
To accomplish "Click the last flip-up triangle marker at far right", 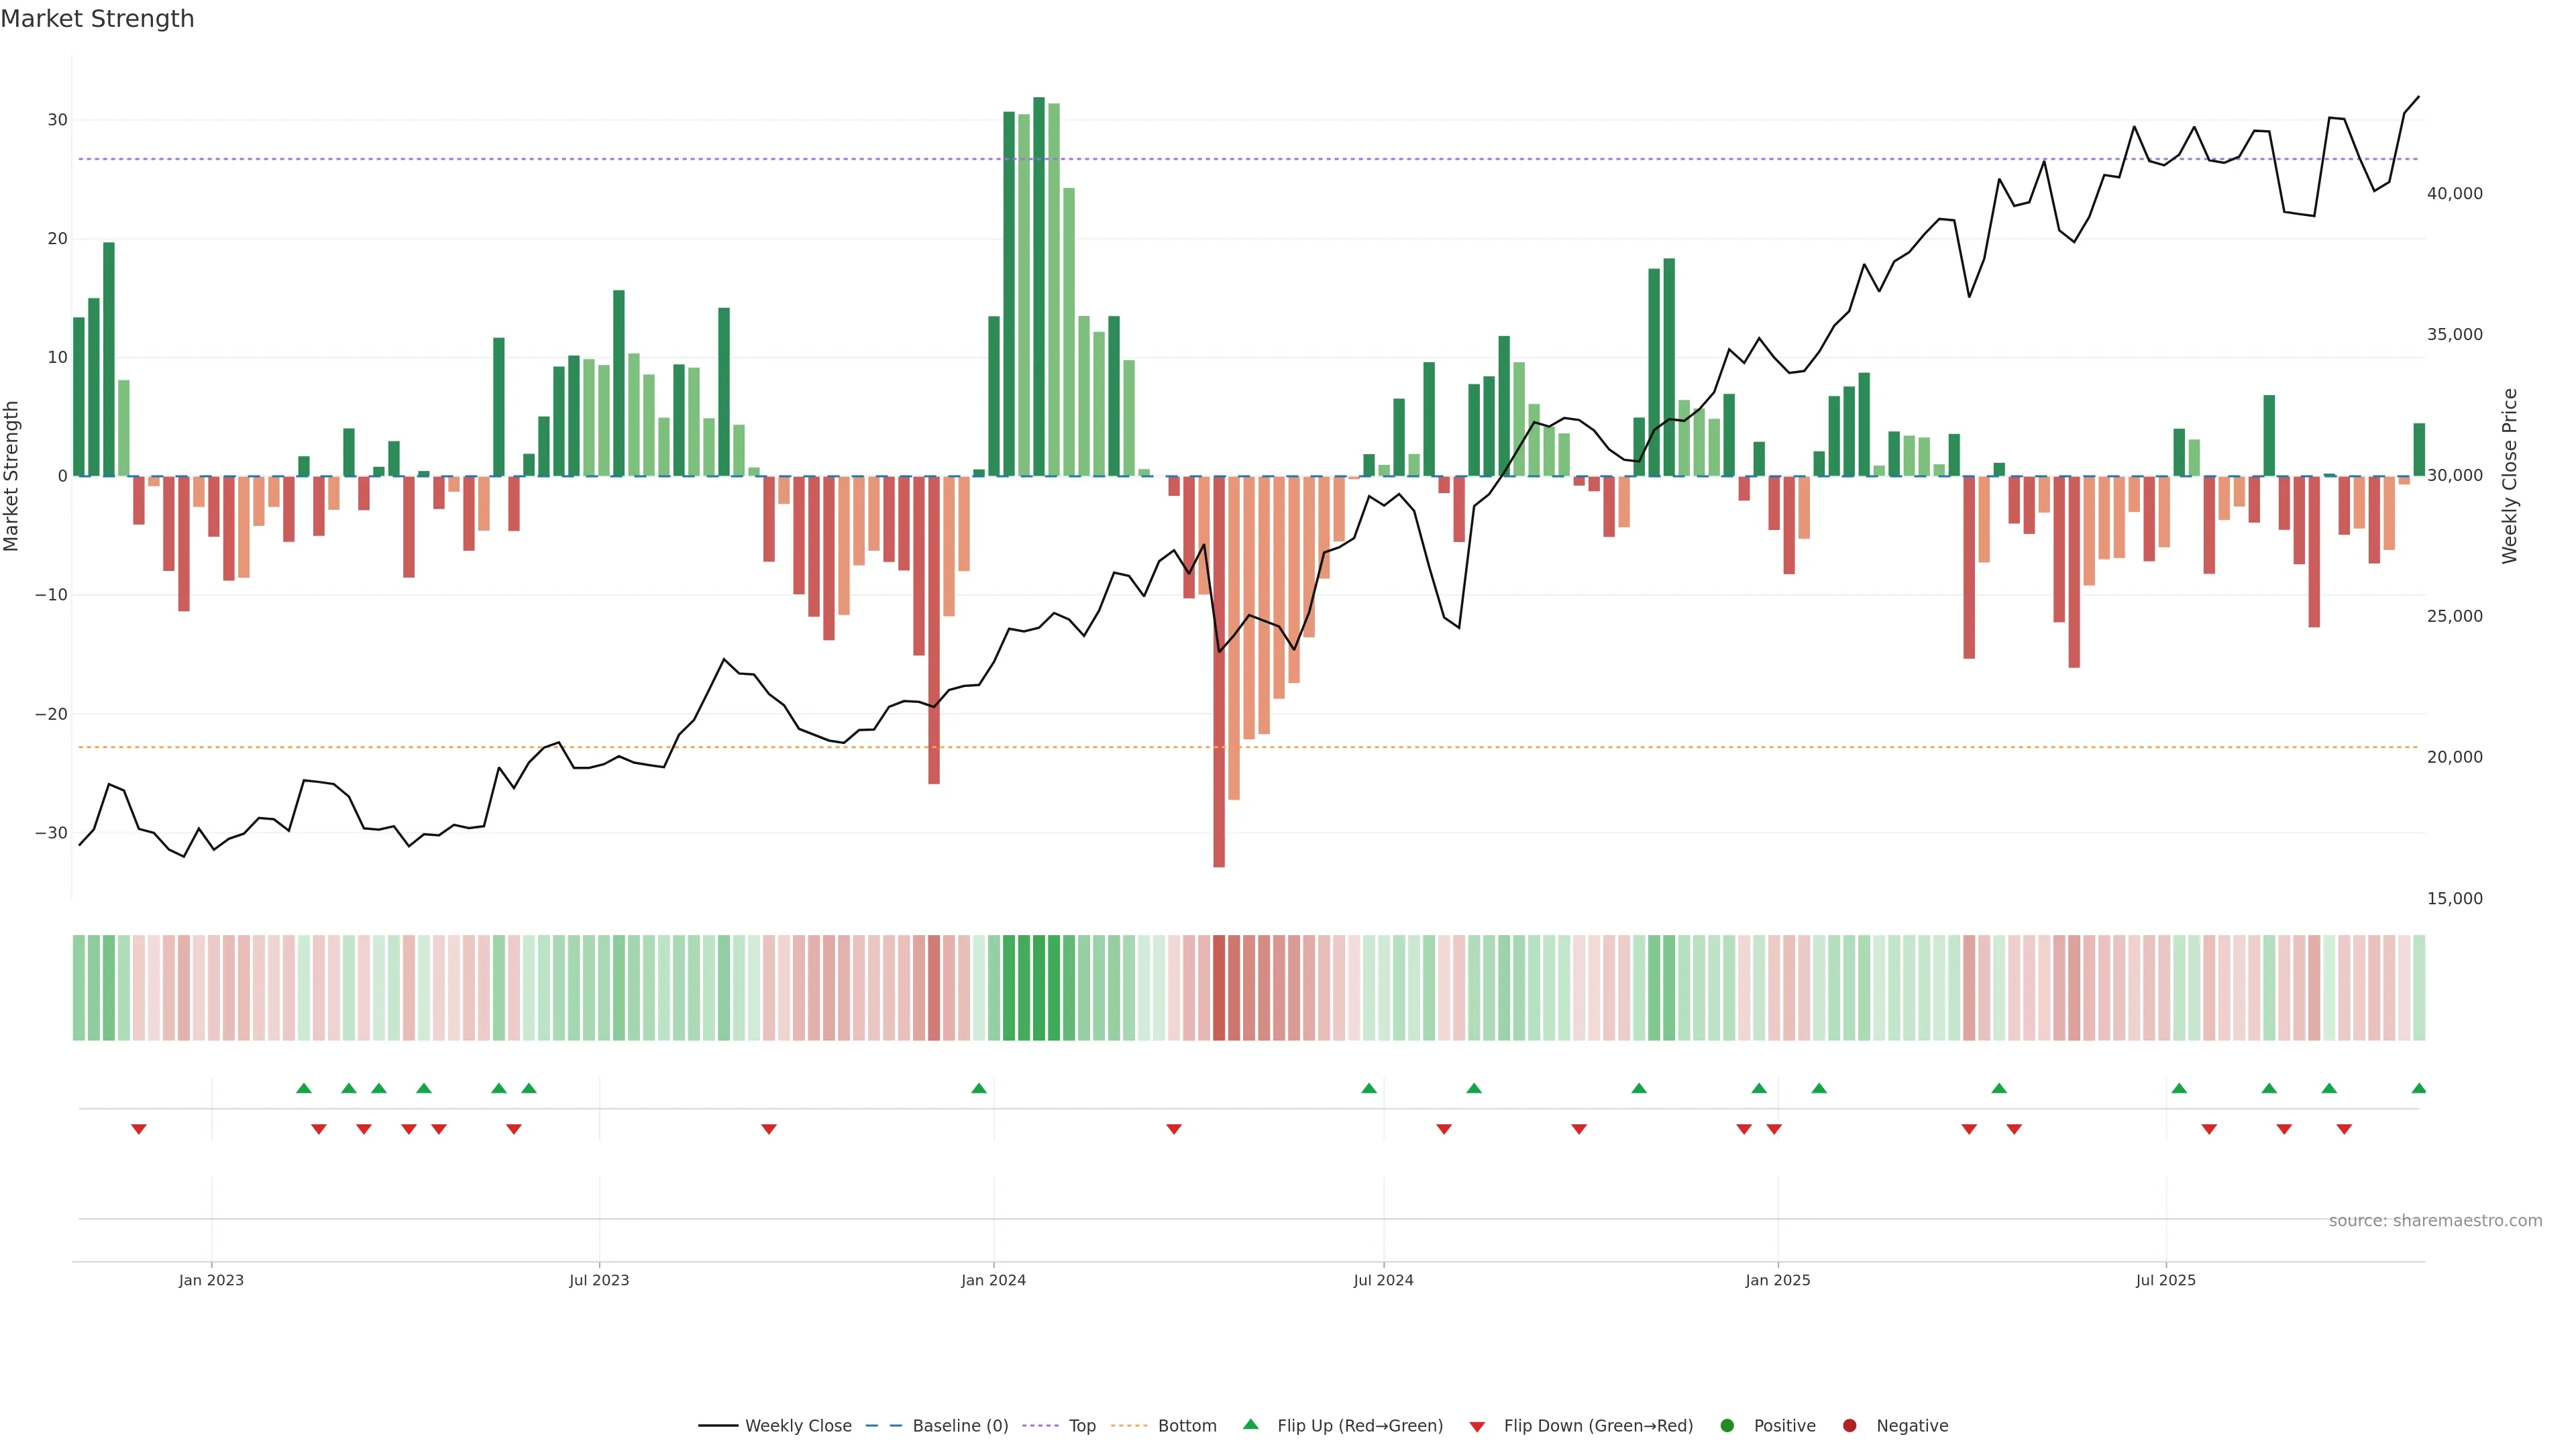I will 2418,1088.
